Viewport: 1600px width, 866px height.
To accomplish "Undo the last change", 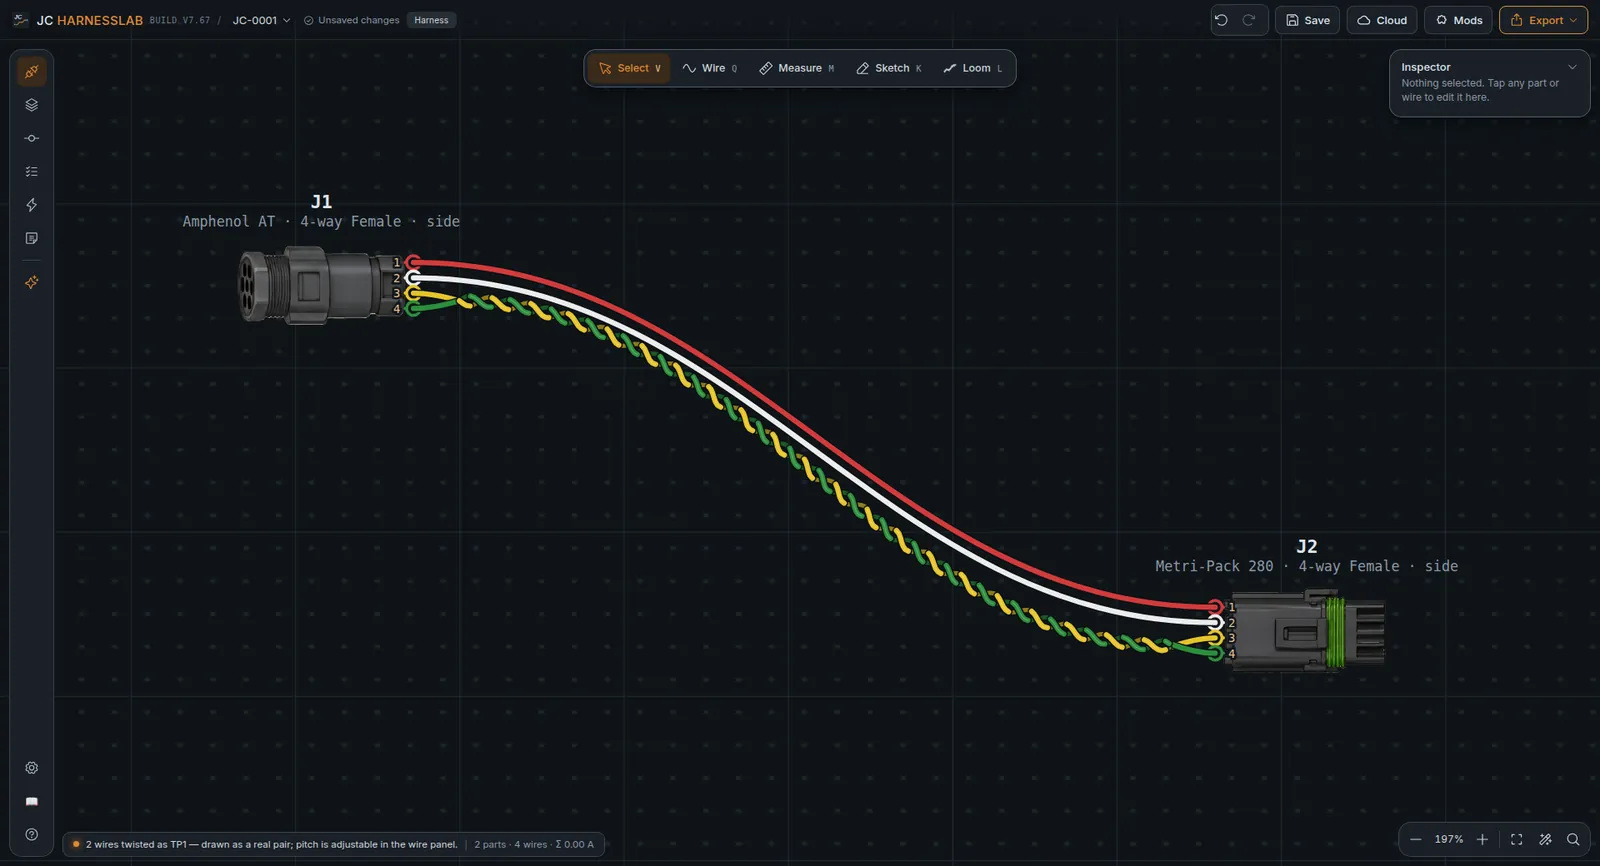I will pos(1221,20).
